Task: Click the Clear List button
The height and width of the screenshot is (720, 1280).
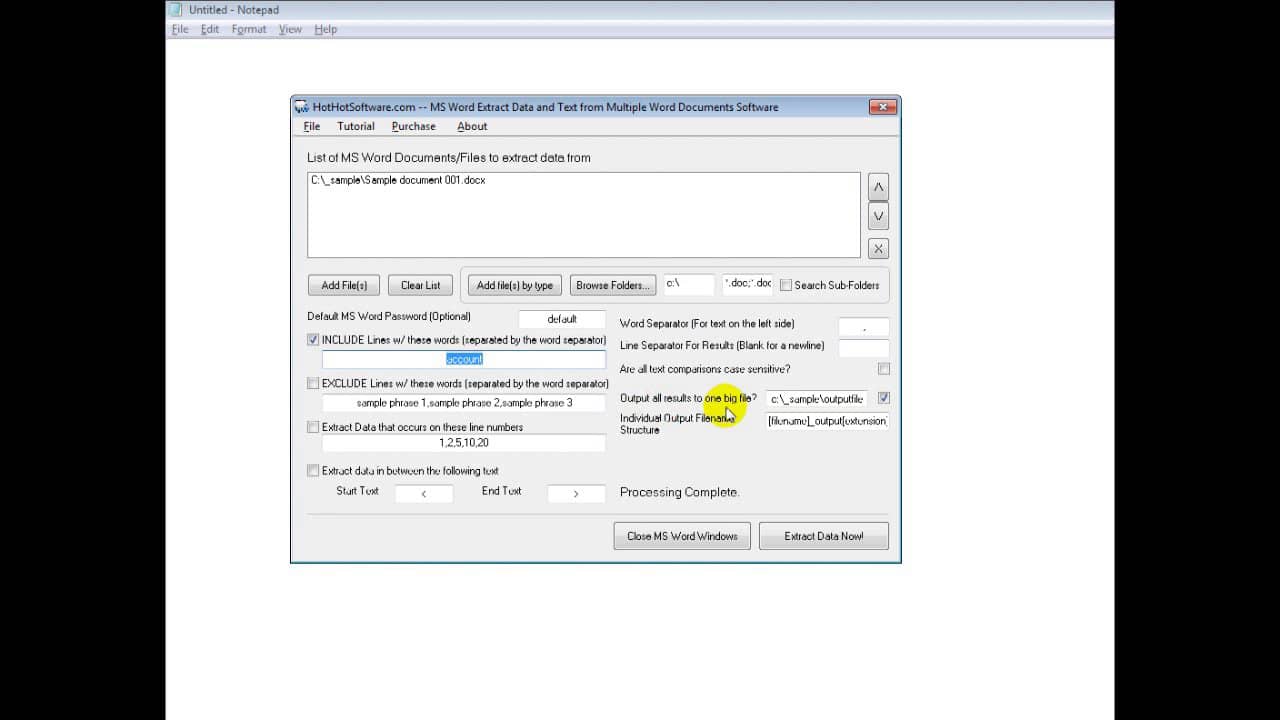Action: pos(420,285)
